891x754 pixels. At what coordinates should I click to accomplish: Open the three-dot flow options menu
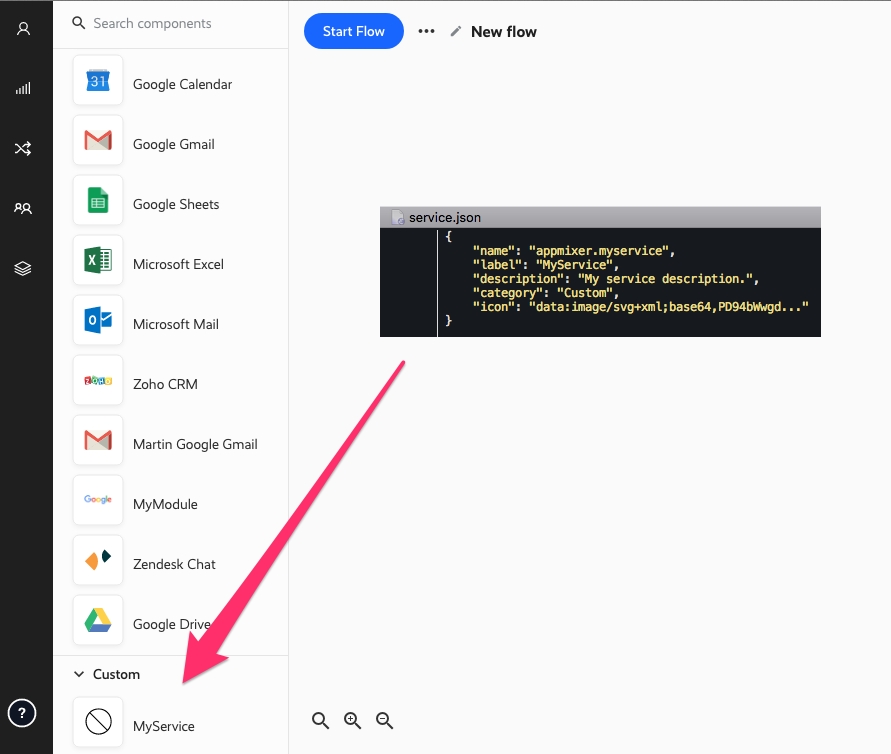pyautogui.click(x=426, y=31)
